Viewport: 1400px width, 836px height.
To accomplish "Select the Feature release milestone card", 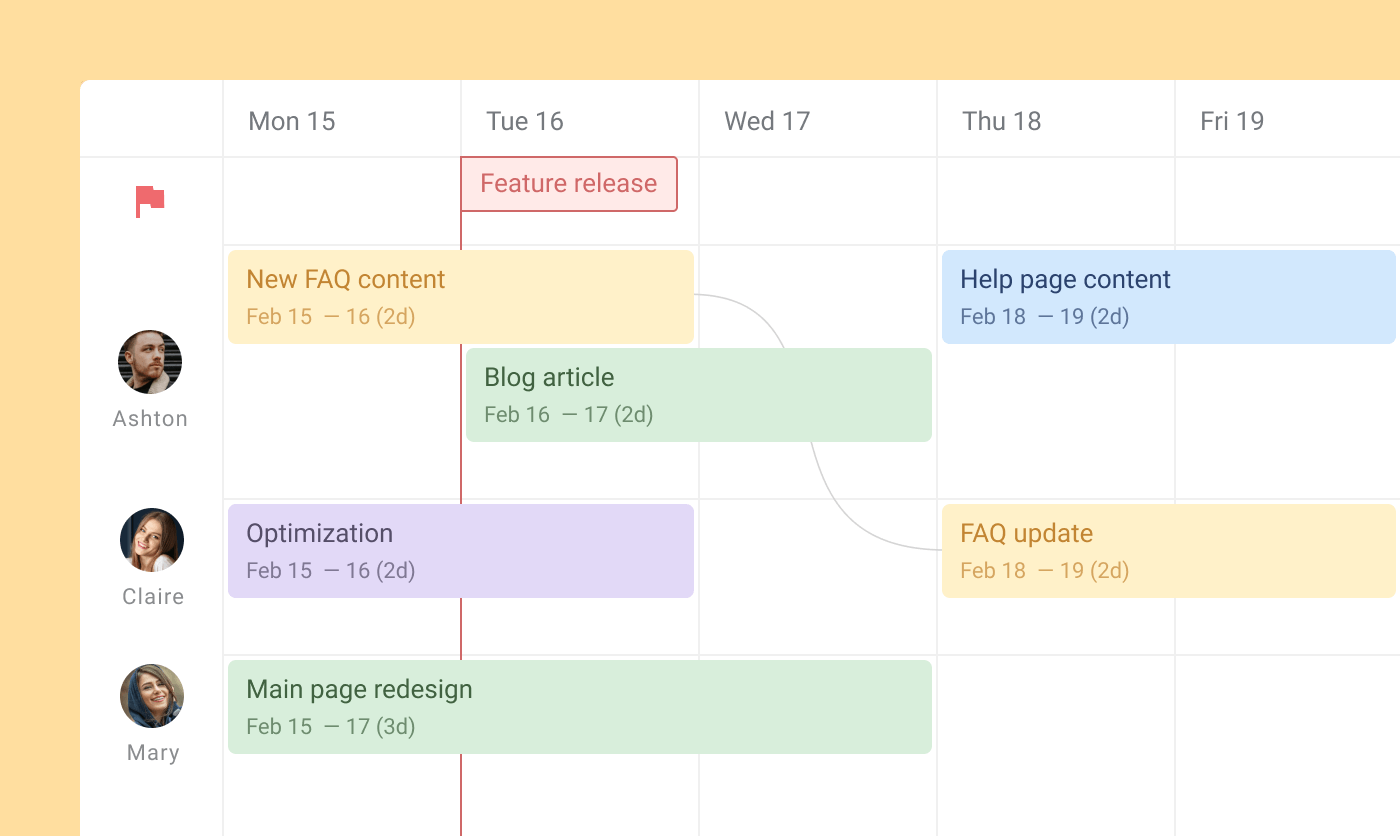I will coord(568,184).
